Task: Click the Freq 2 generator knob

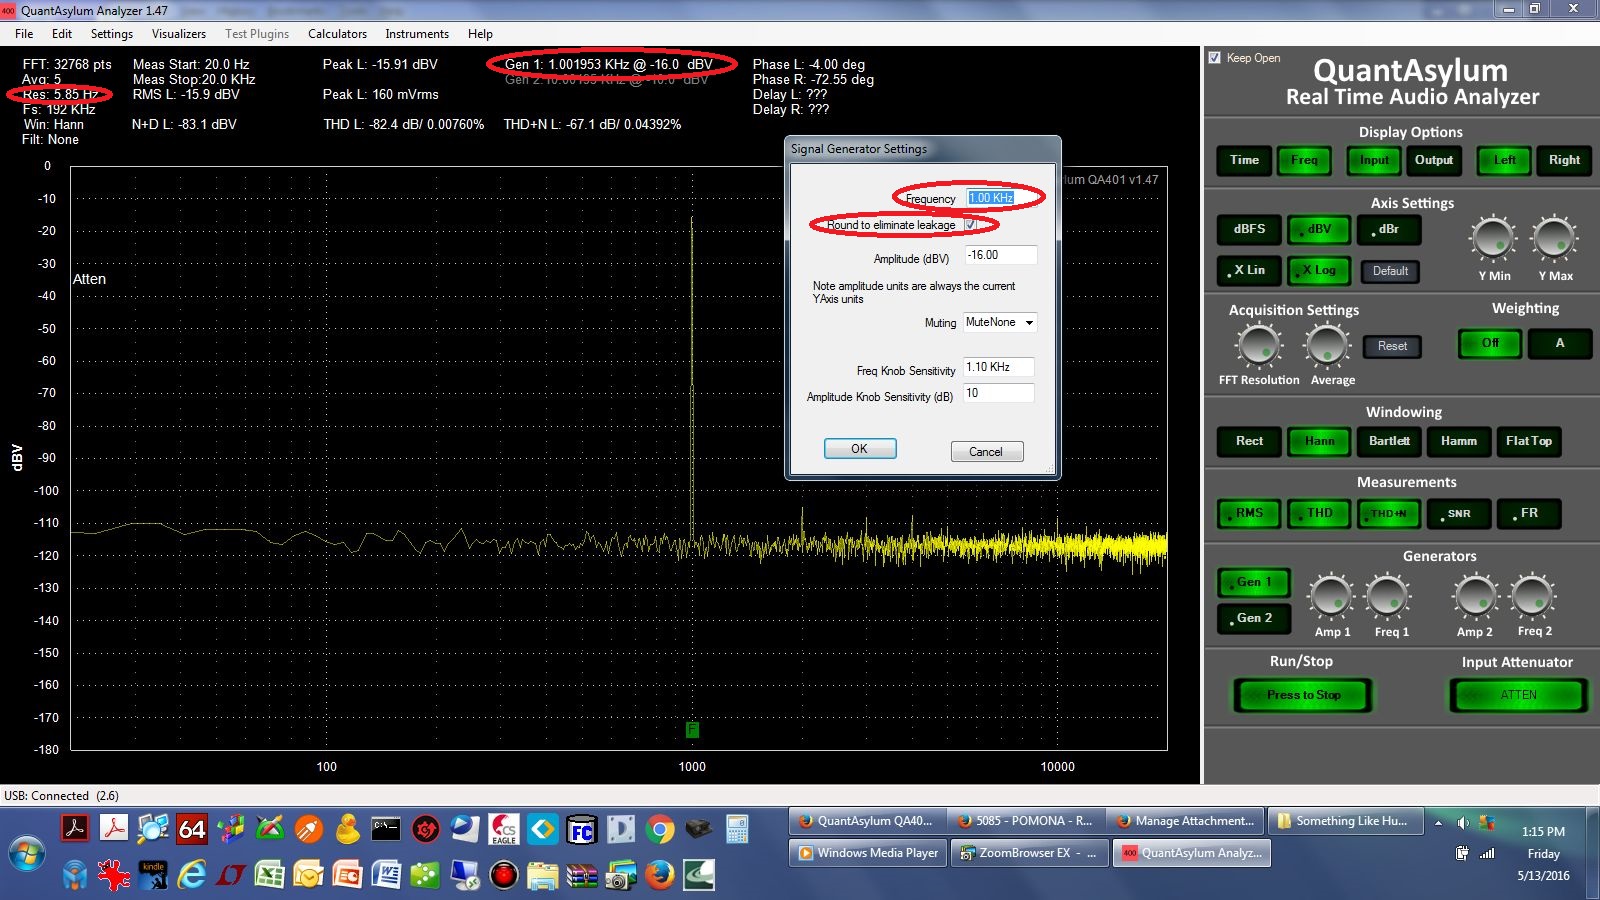Action: 1532,596
